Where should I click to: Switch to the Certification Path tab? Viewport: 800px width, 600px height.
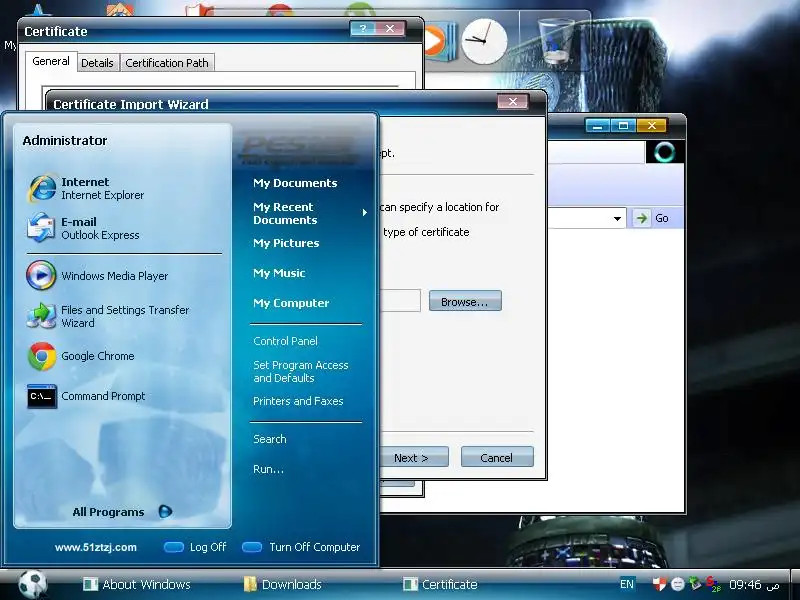pyautogui.click(x=167, y=63)
